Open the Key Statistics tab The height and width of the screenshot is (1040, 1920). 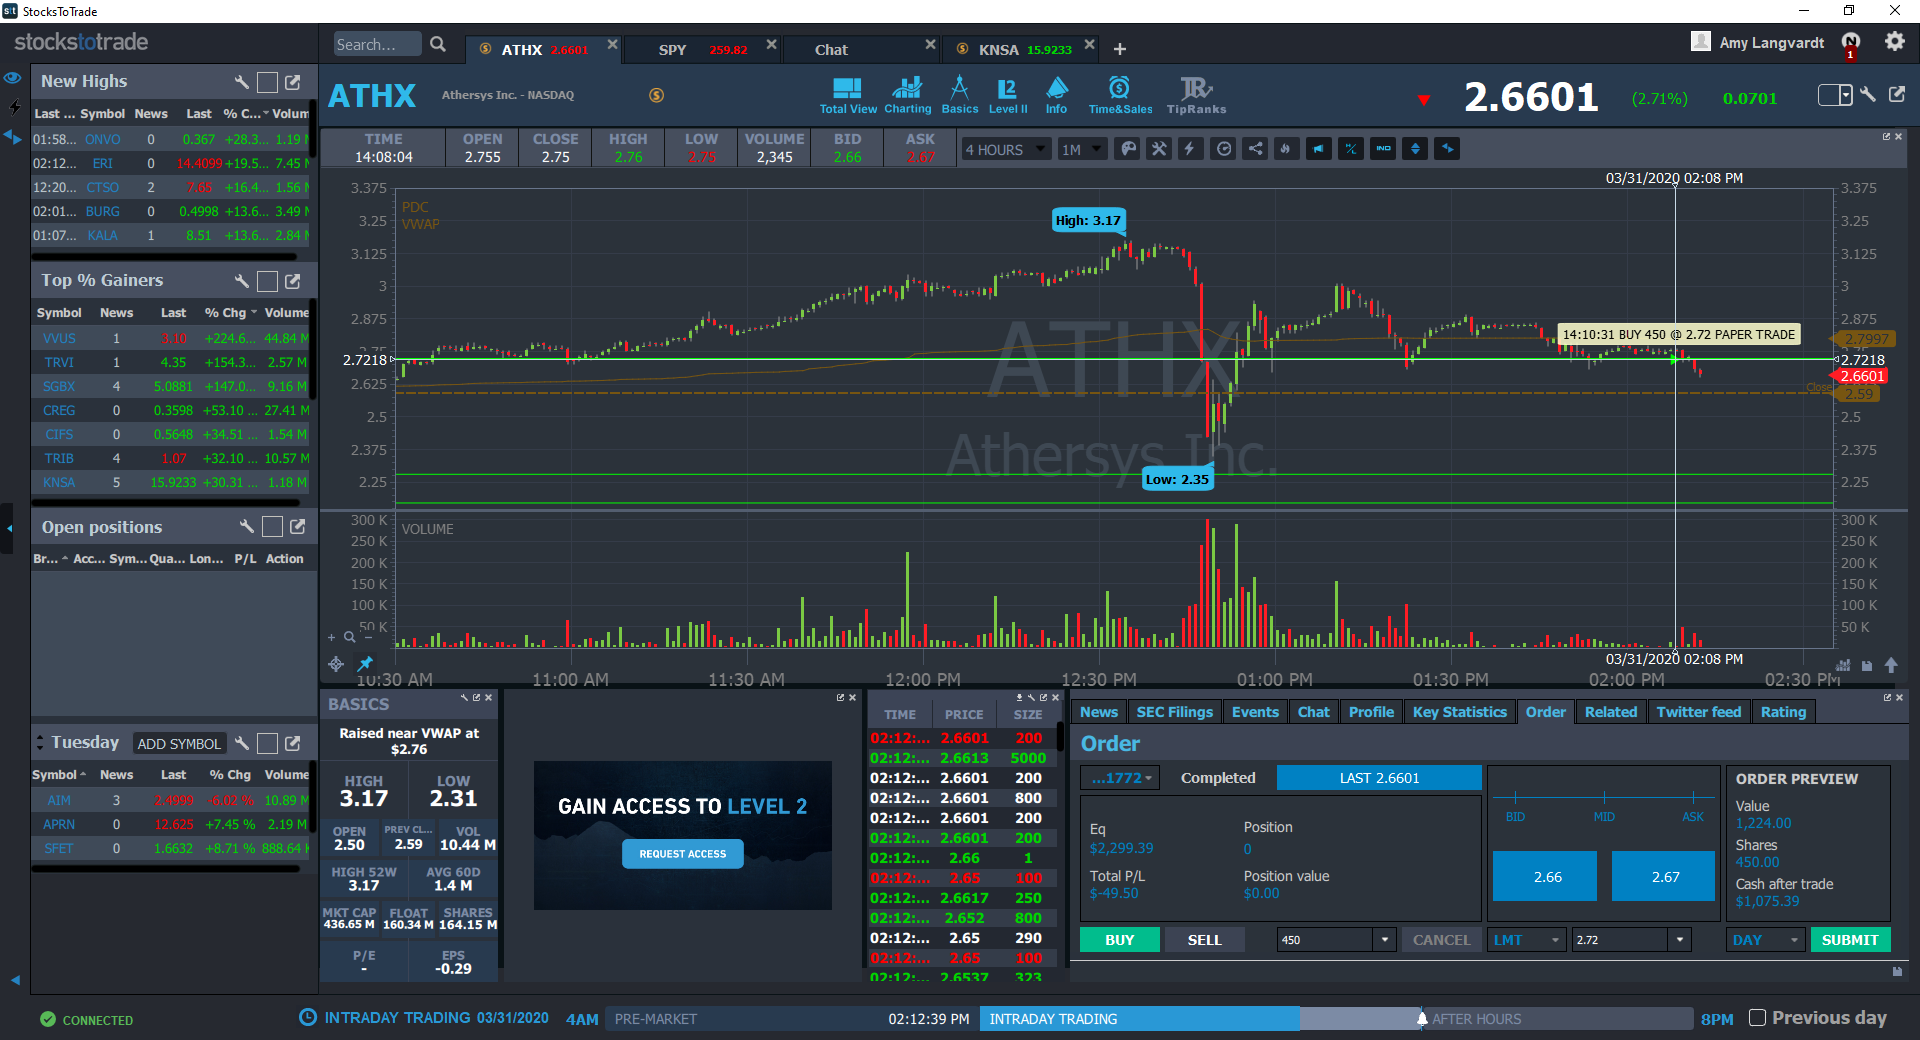pyautogui.click(x=1459, y=712)
